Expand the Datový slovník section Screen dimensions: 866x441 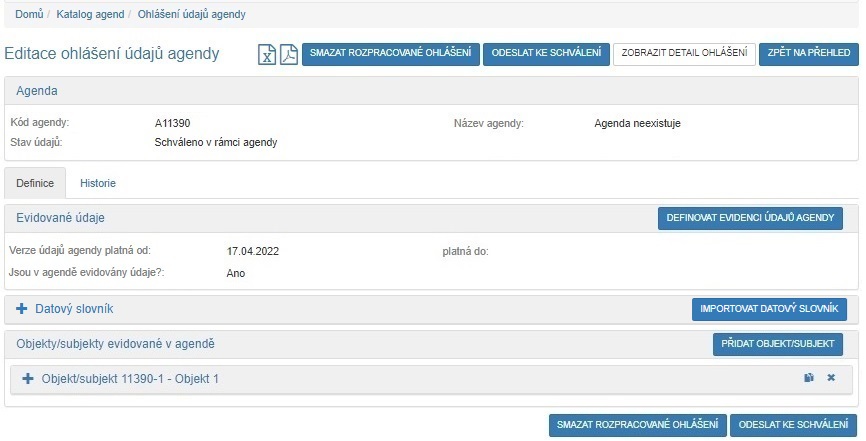[22, 309]
